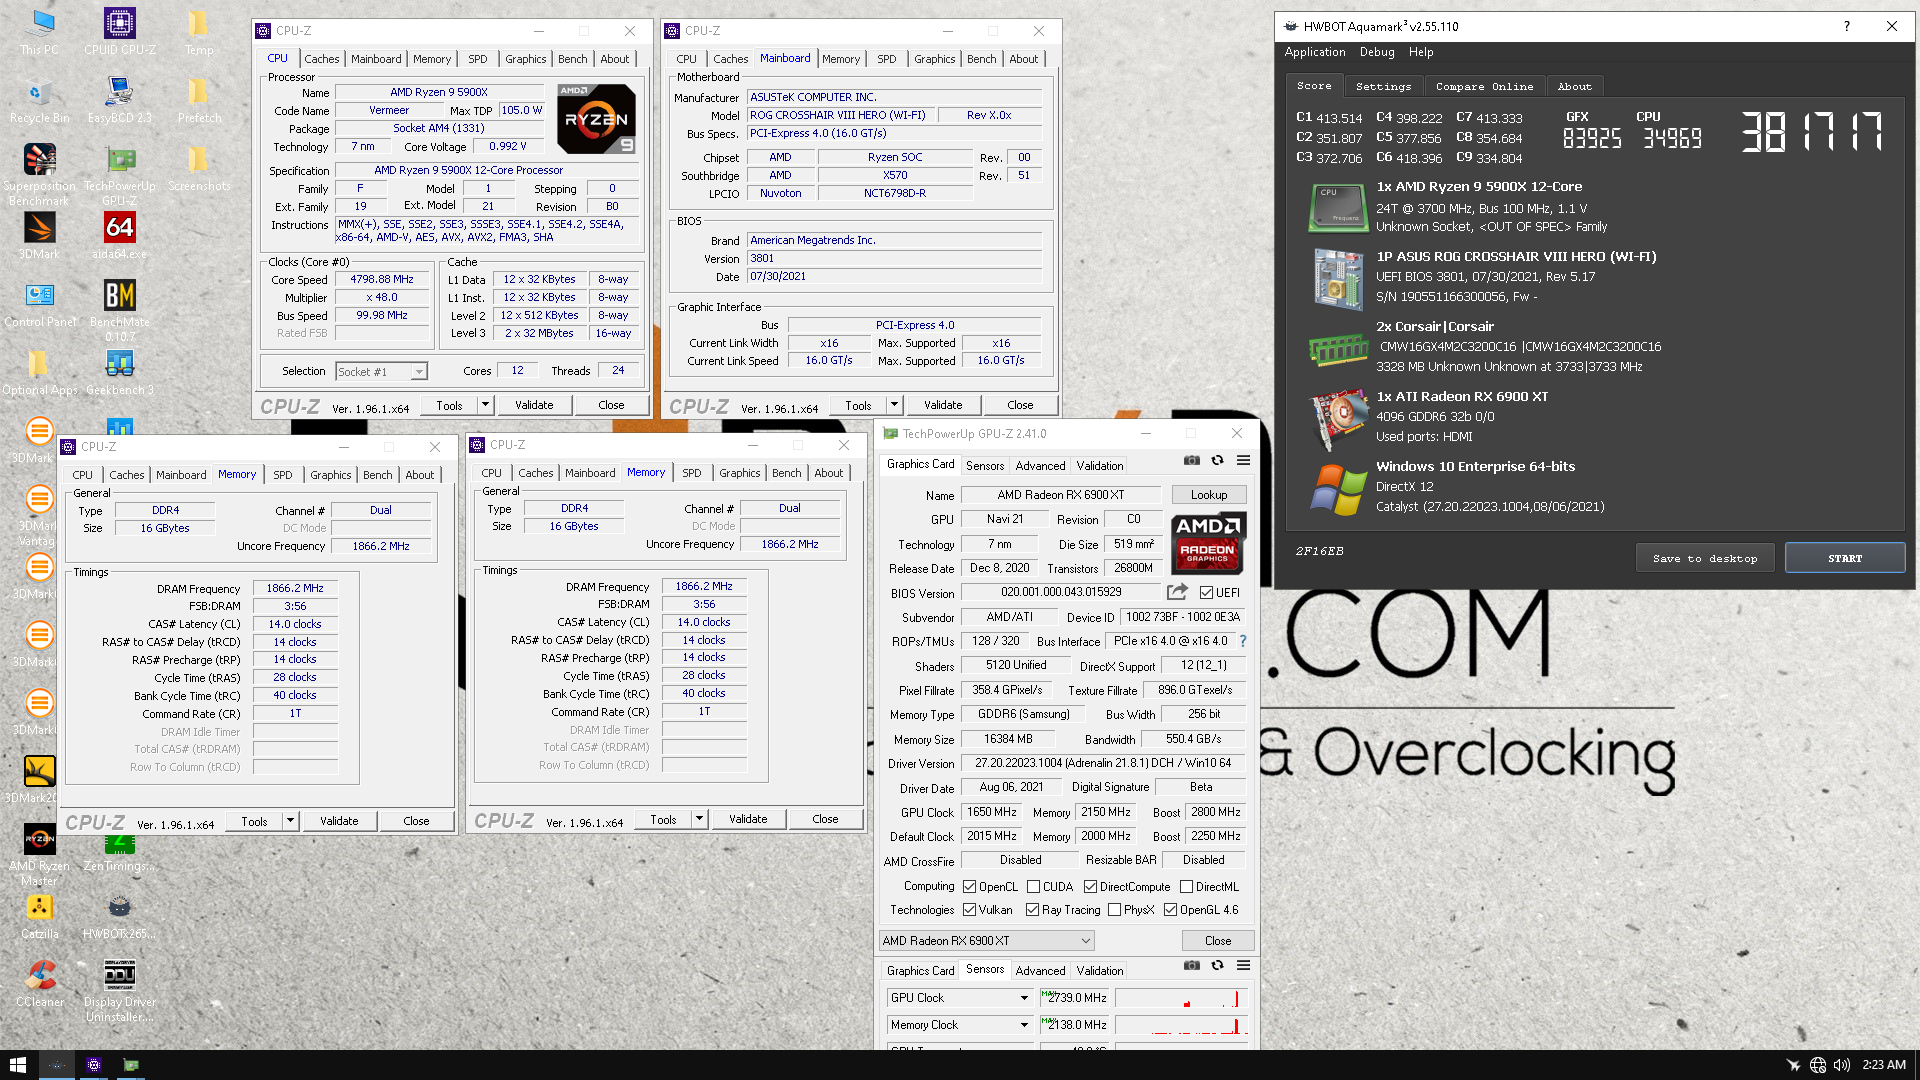
Task: Select the Advanced tab in upper GPU-Z panel
Action: [1040, 466]
